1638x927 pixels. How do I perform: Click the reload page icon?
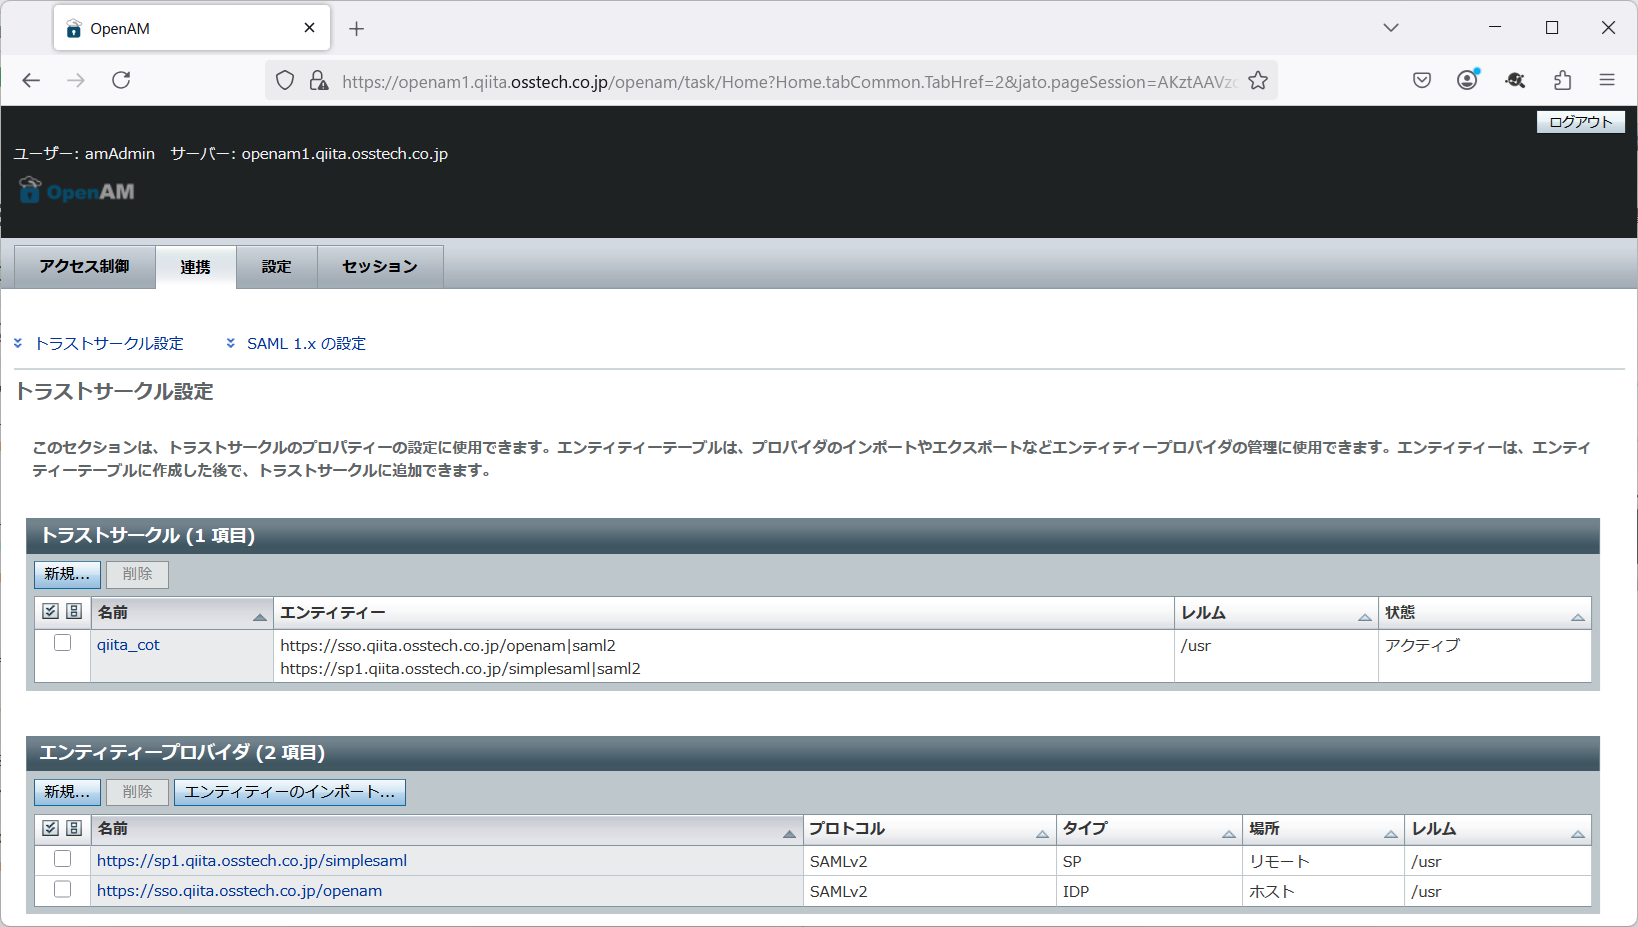click(121, 80)
